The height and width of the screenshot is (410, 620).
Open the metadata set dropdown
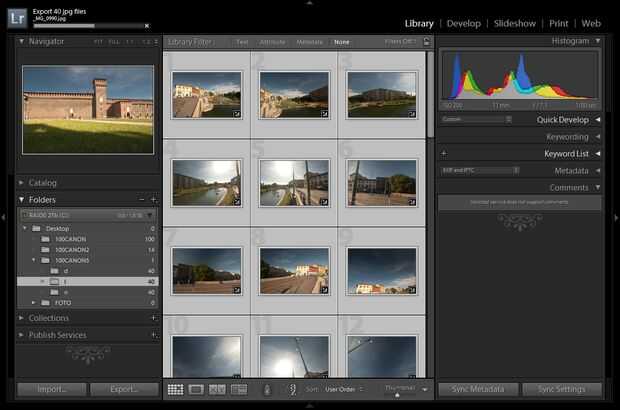(x=480, y=170)
